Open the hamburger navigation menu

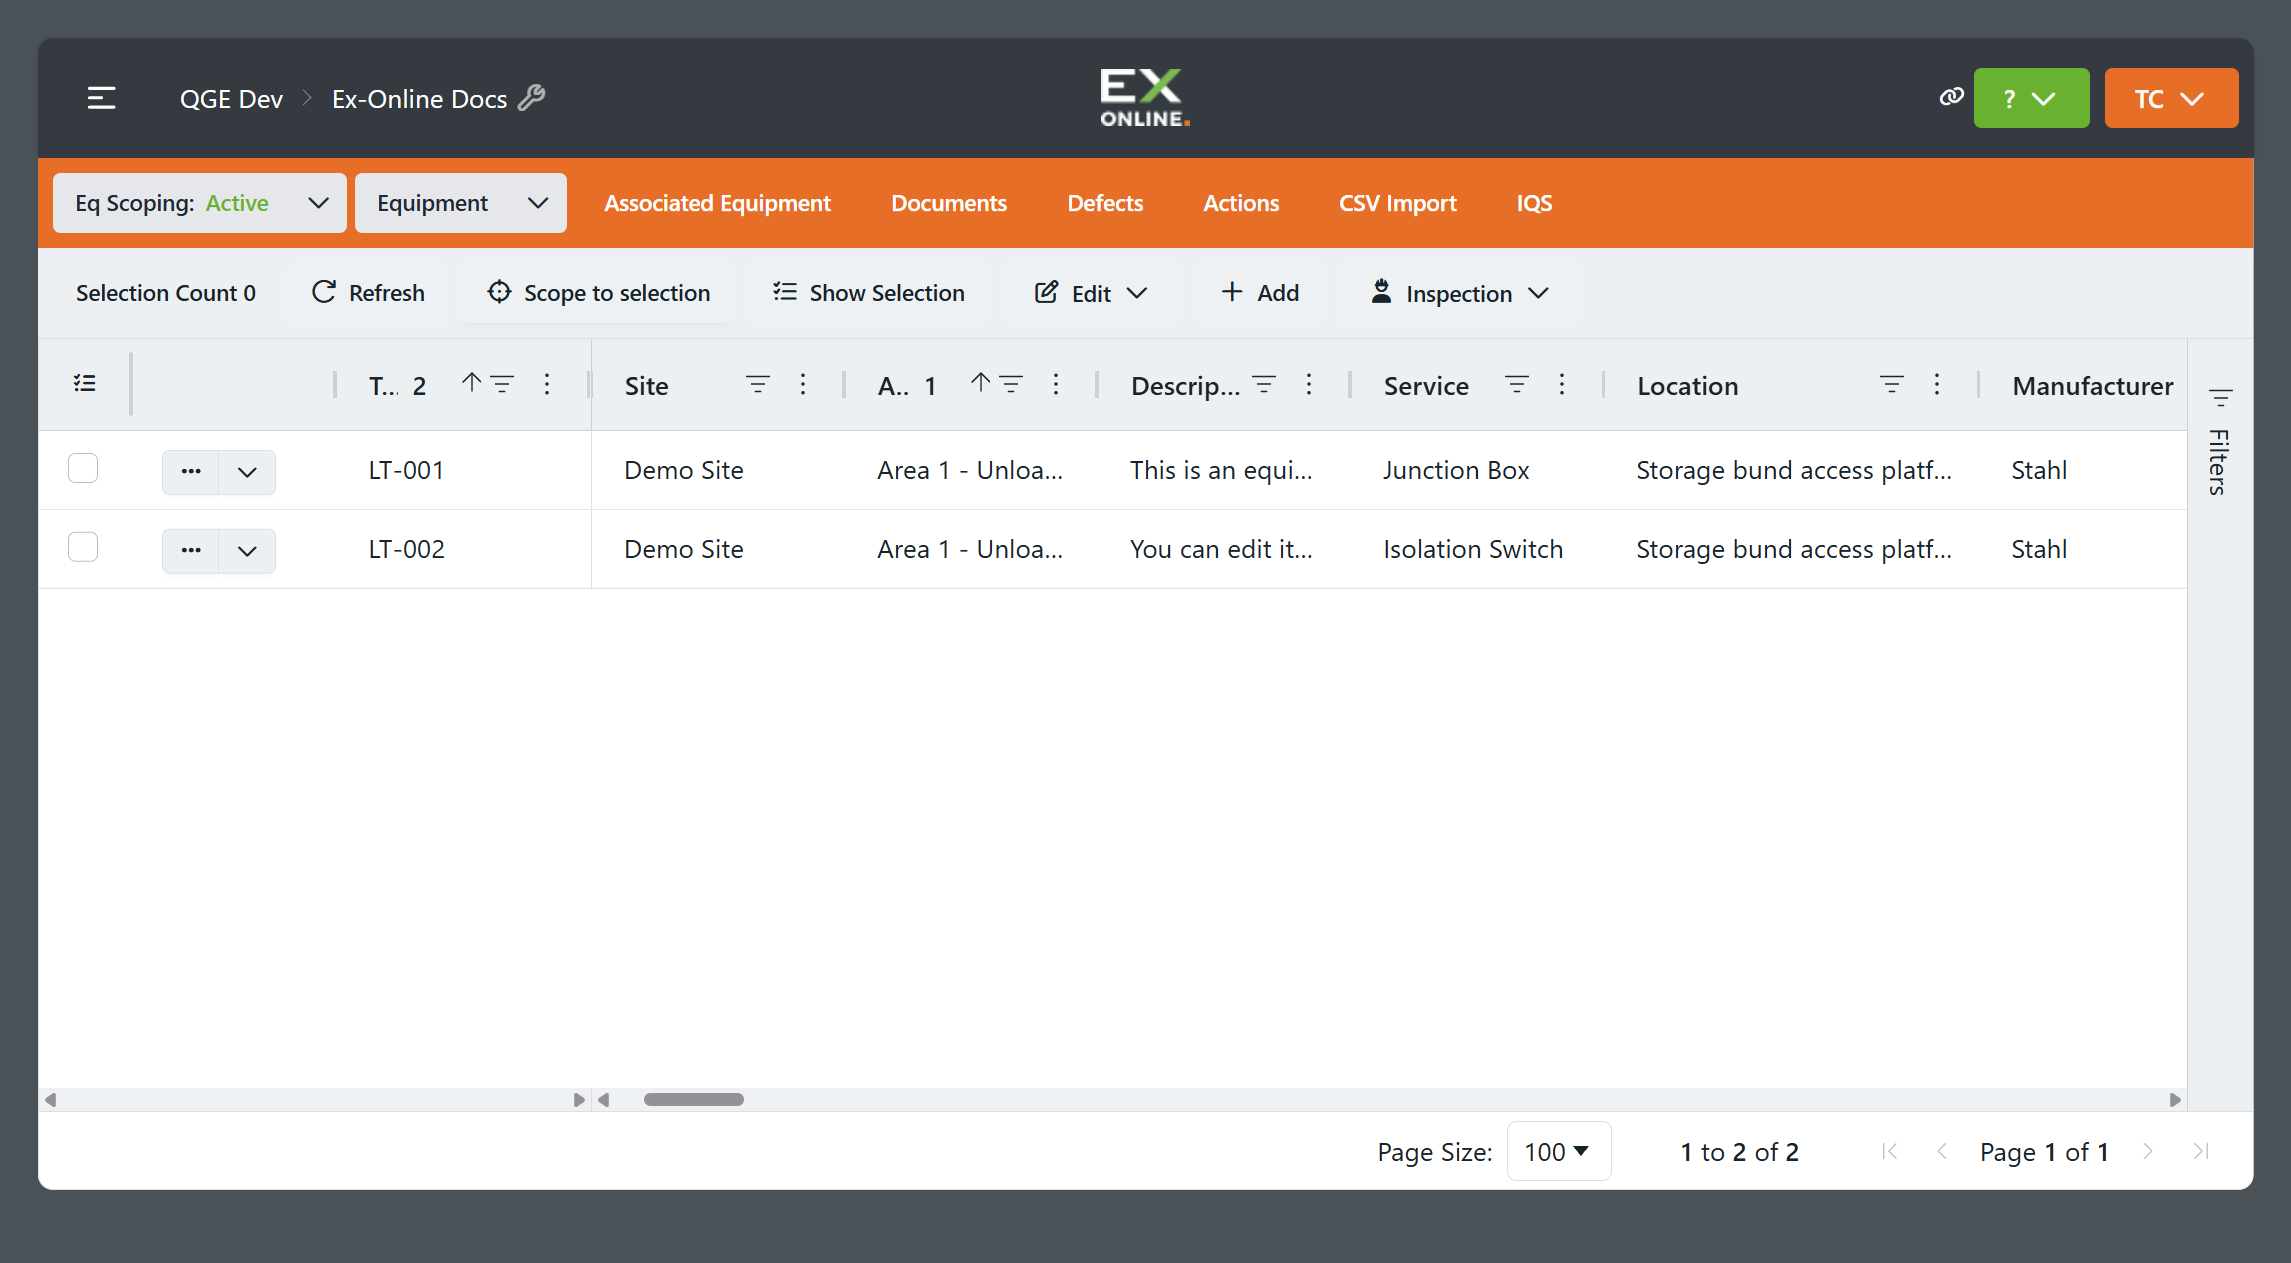click(101, 98)
